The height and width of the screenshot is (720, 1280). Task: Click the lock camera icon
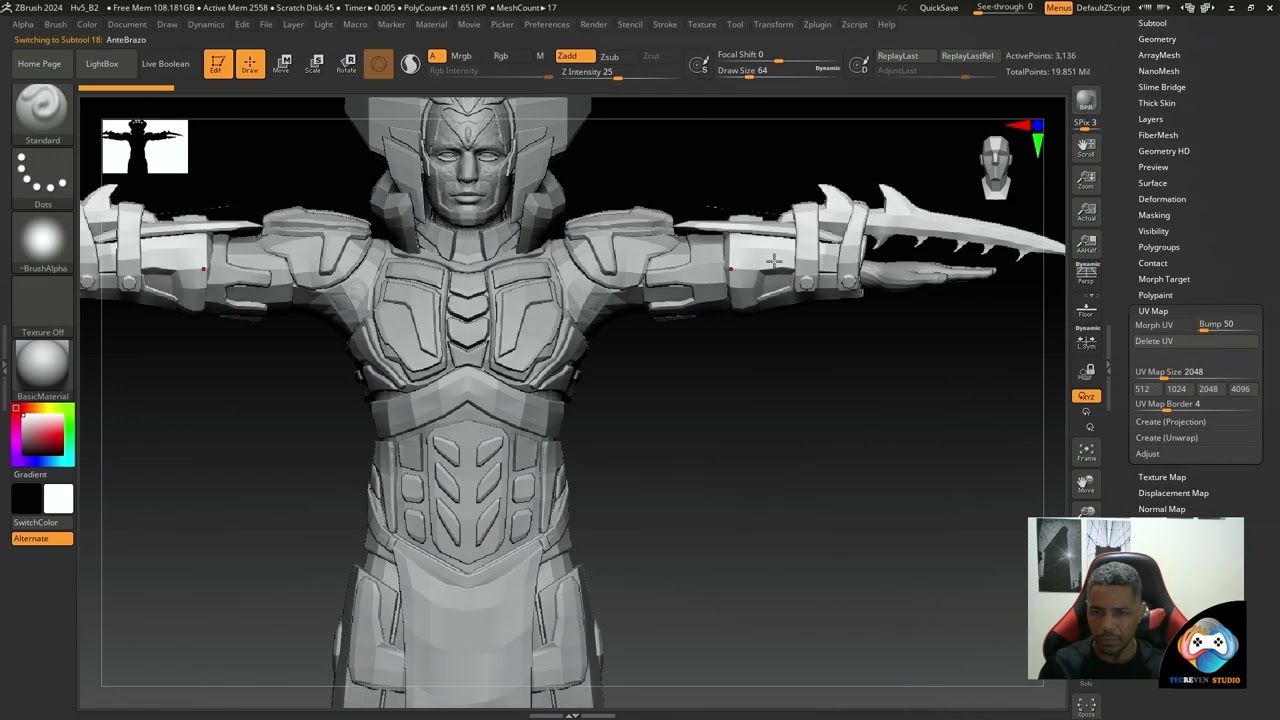(x=1087, y=371)
